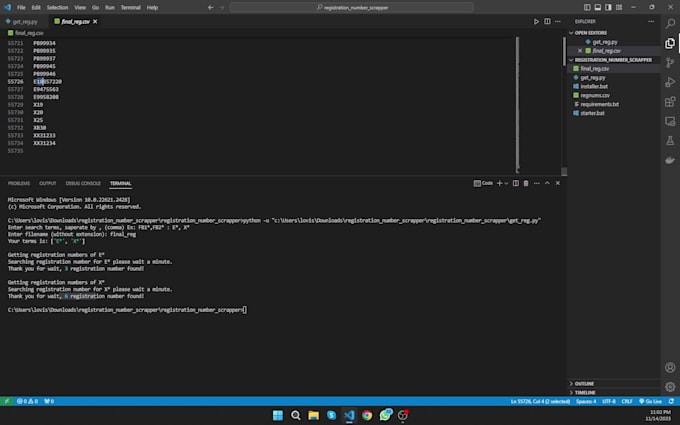This screenshot has height=425, width=680.
Task: Open the Go menu
Action: pyautogui.click(x=95, y=7)
